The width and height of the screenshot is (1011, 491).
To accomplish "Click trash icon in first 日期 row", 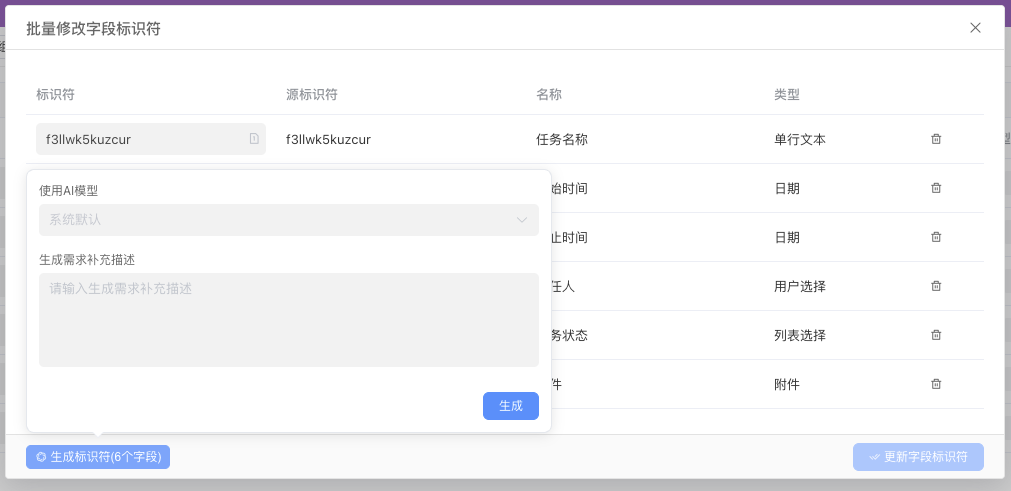I will [x=936, y=188].
